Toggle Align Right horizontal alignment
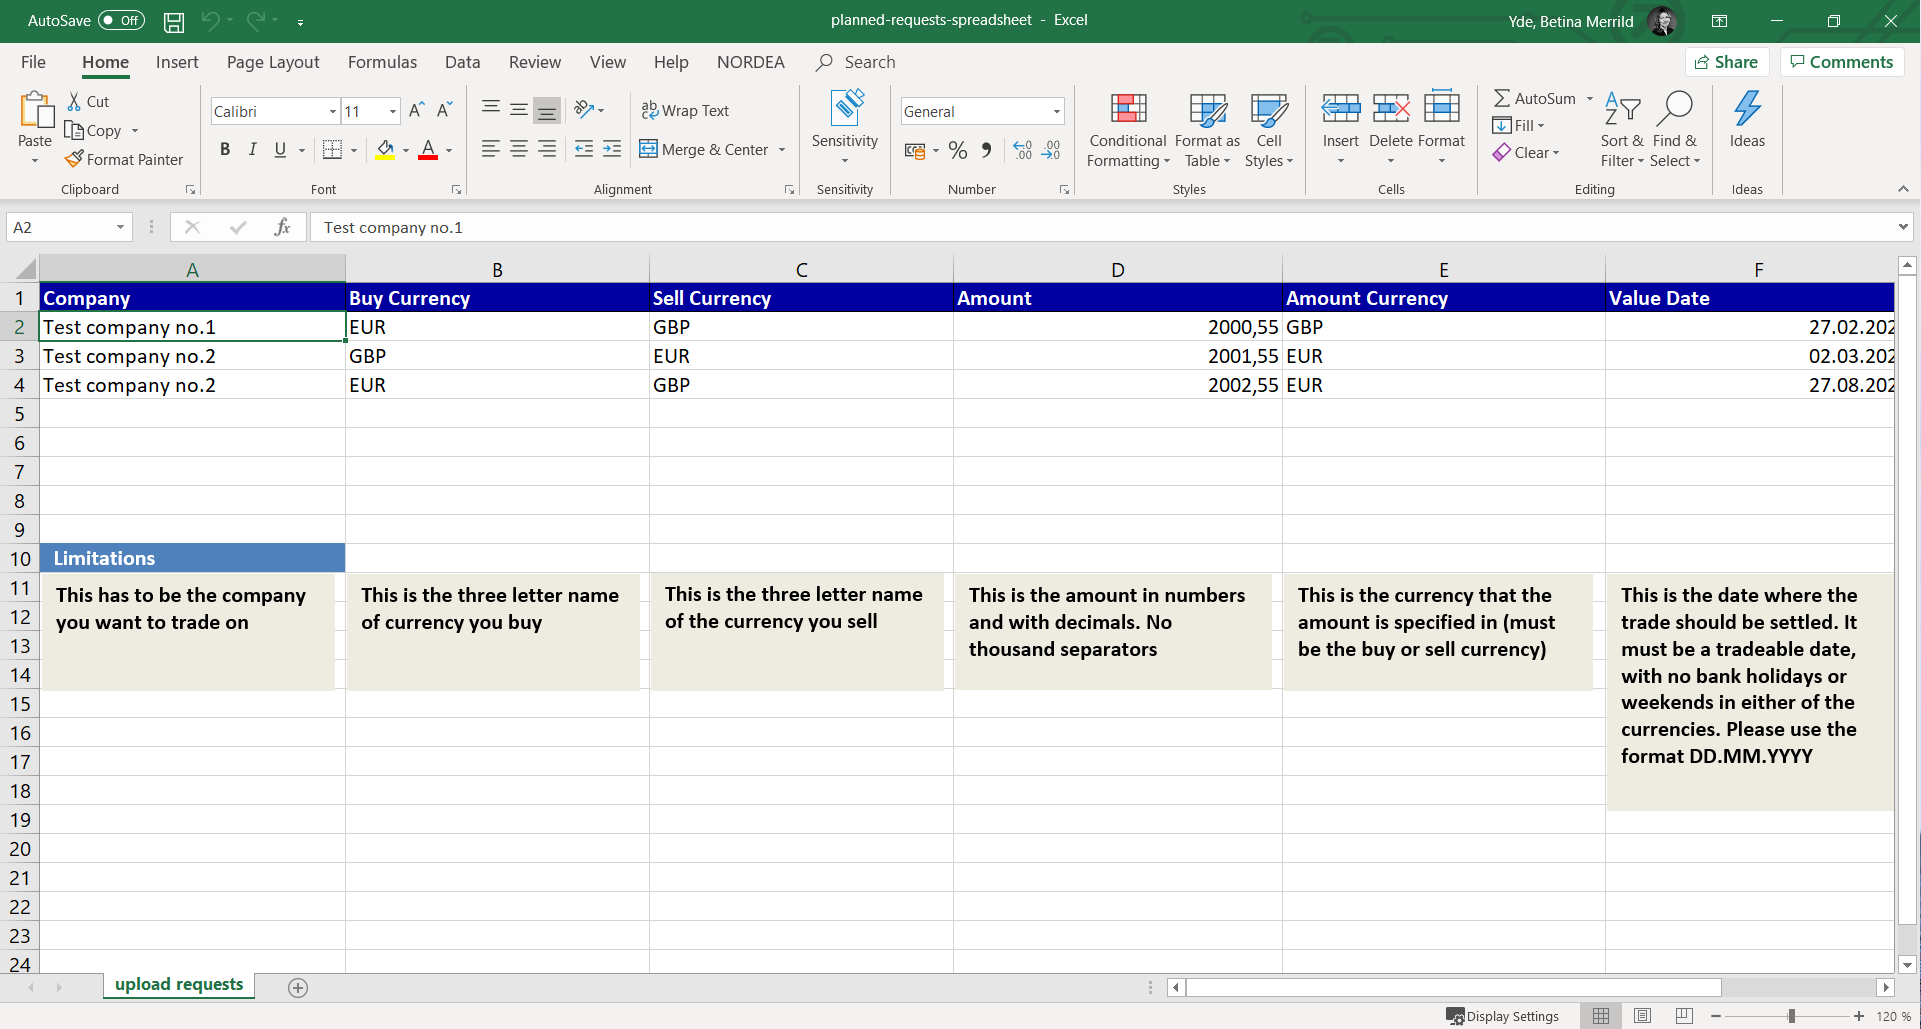The height and width of the screenshot is (1029, 1921). coord(546,149)
